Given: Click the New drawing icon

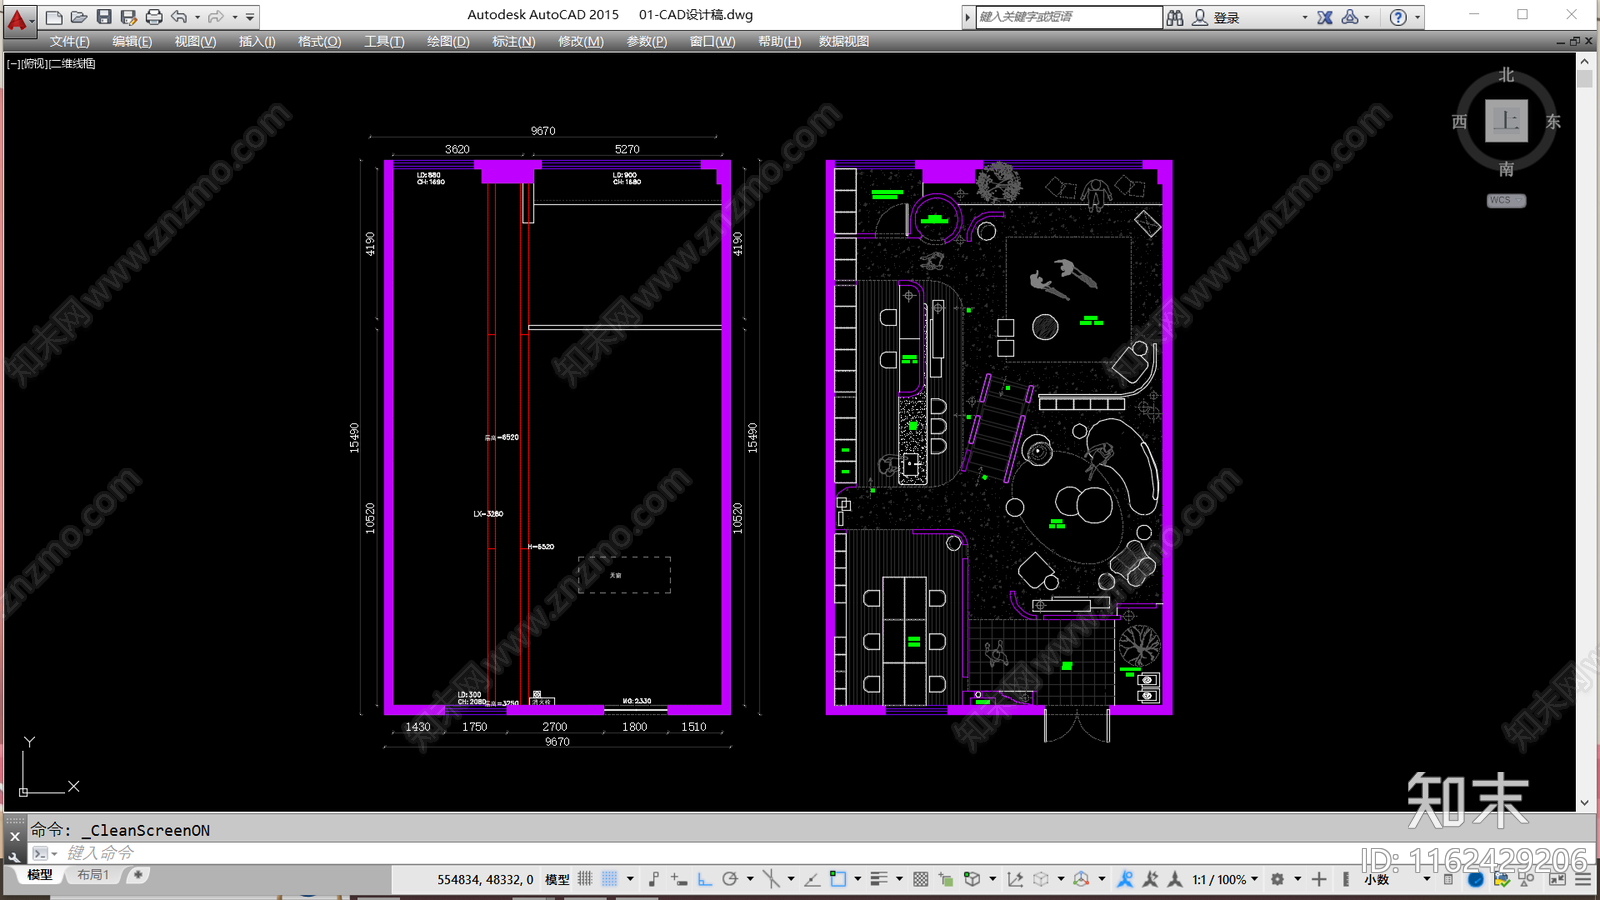Looking at the screenshot, I should point(54,17).
